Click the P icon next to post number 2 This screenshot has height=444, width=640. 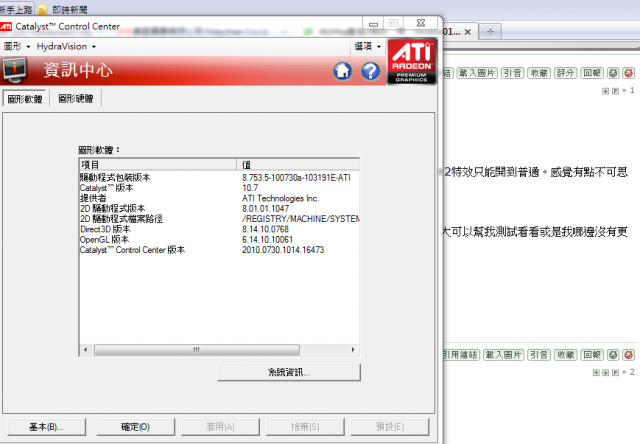615,372
